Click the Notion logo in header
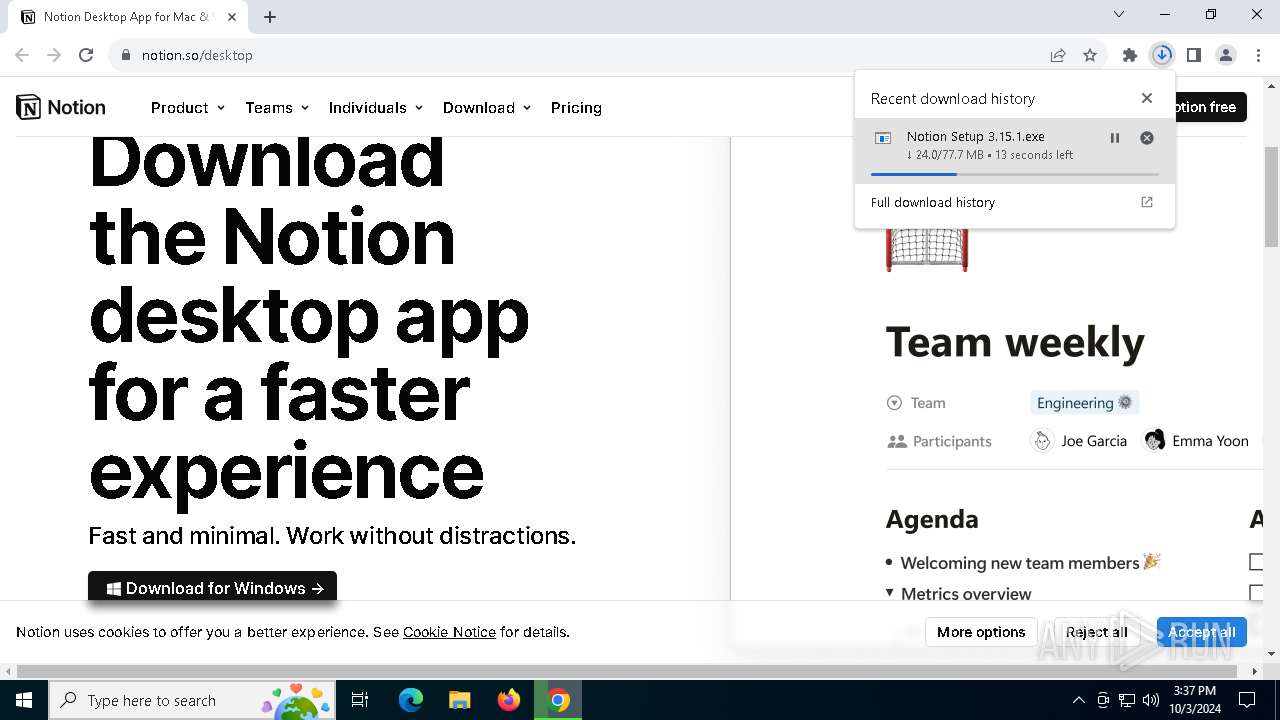Screen dimensions: 1280x720 [x=61, y=107]
